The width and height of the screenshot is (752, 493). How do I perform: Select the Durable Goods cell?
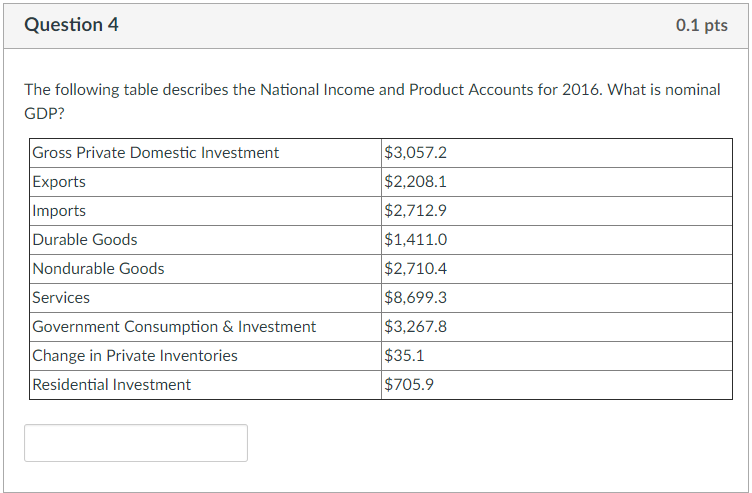click(x=205, y=240)
